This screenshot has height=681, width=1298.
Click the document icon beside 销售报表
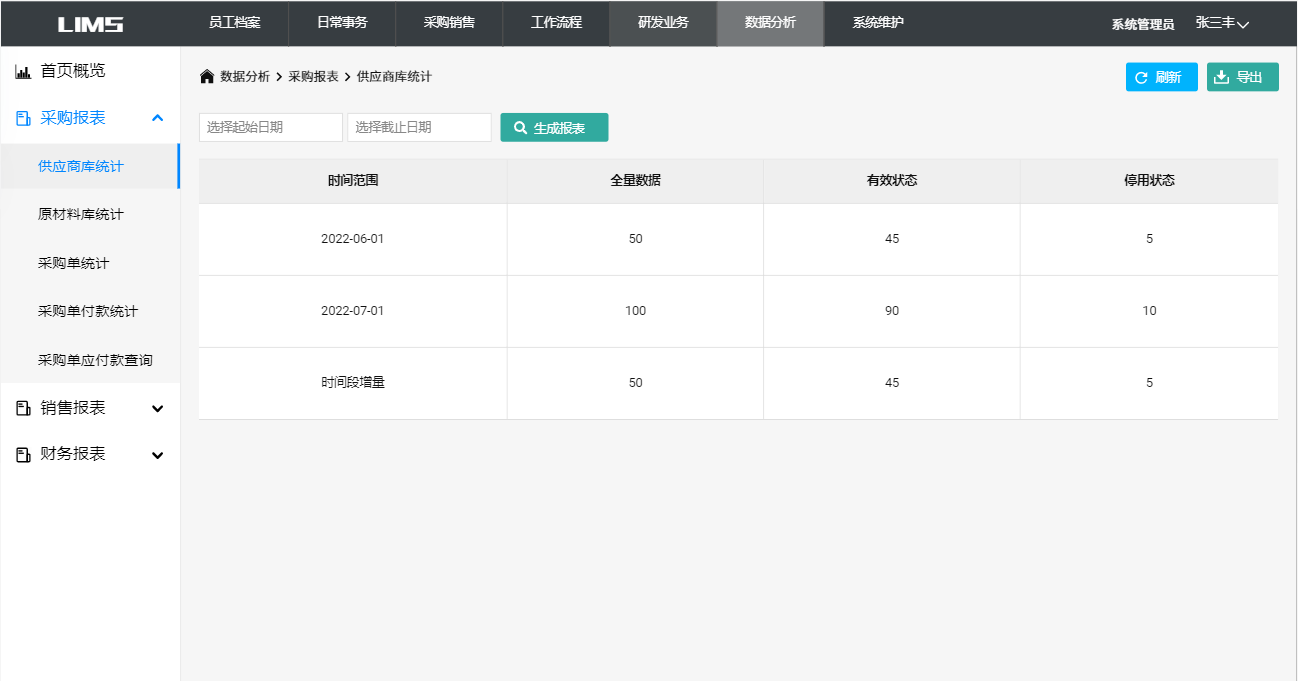[23, 408]
